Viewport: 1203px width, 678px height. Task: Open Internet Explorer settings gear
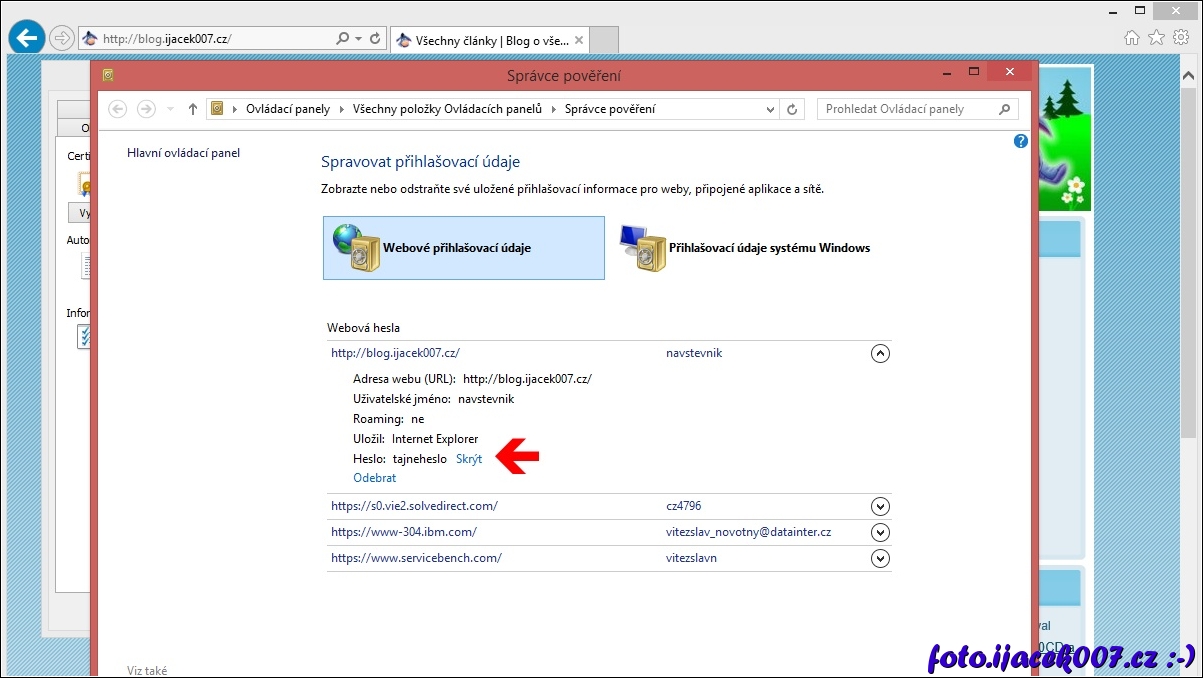point(1181,37)
